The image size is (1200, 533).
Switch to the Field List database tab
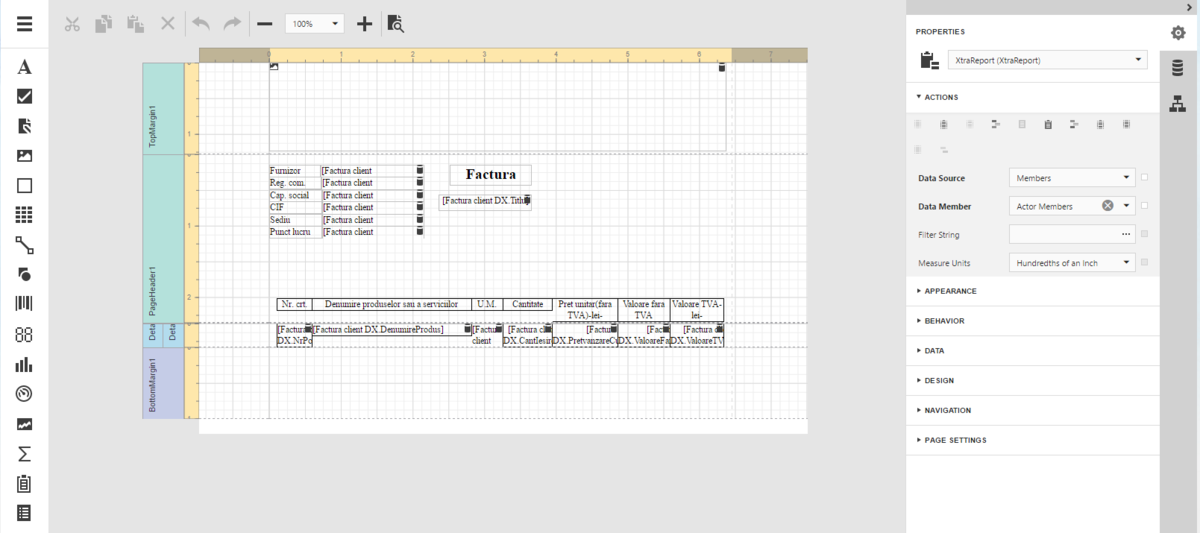pos(1178,68)
